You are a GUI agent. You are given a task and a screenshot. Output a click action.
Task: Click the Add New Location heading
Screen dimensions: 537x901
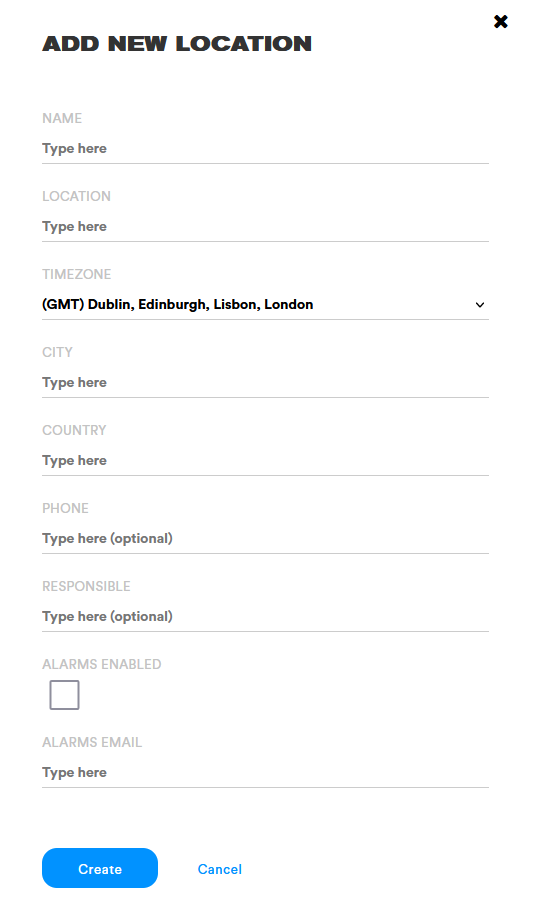[x=177, y=44]
